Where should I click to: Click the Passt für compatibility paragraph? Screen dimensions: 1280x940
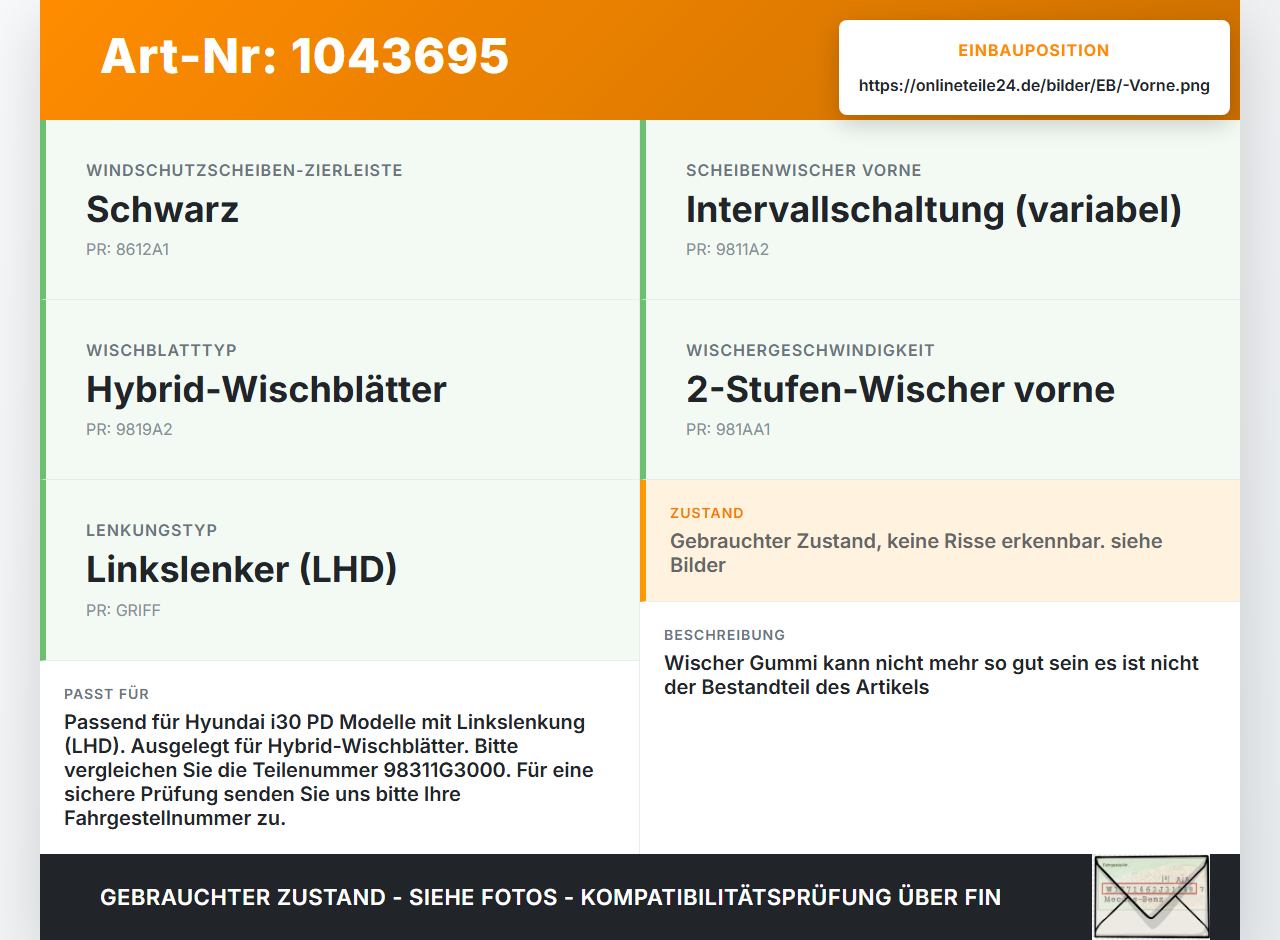pos(329,770)
